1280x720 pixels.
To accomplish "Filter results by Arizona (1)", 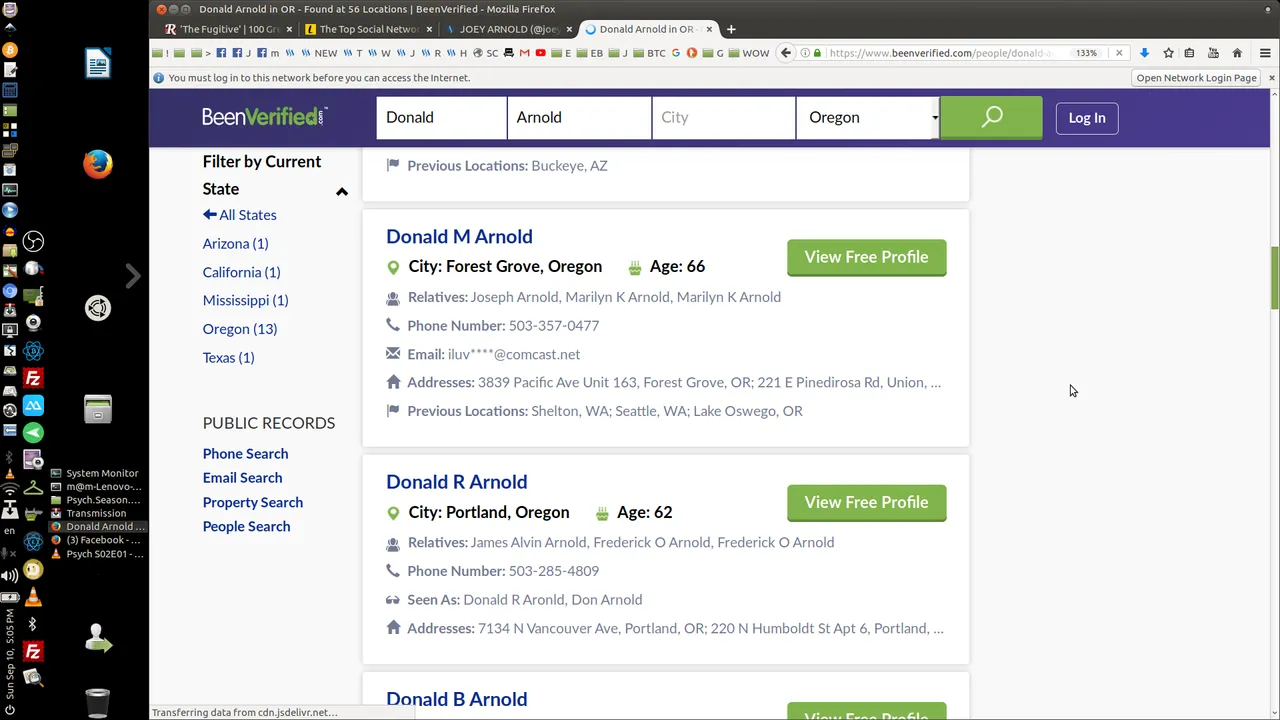I will [235, 243].
